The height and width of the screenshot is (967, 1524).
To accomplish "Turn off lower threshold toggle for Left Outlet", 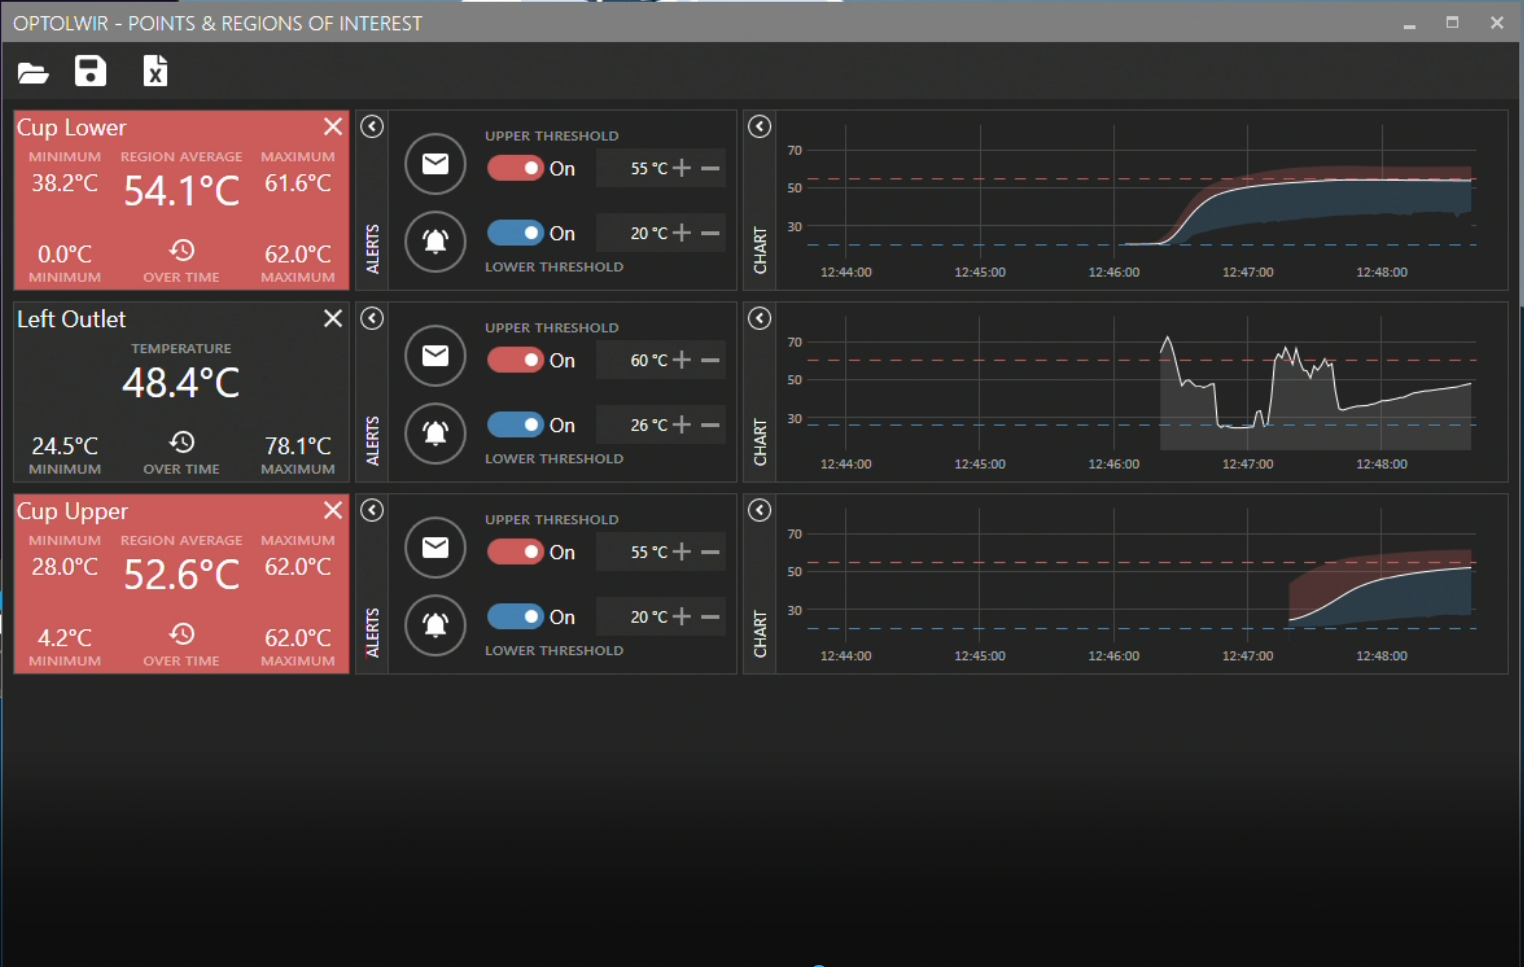I will point(515,425).
